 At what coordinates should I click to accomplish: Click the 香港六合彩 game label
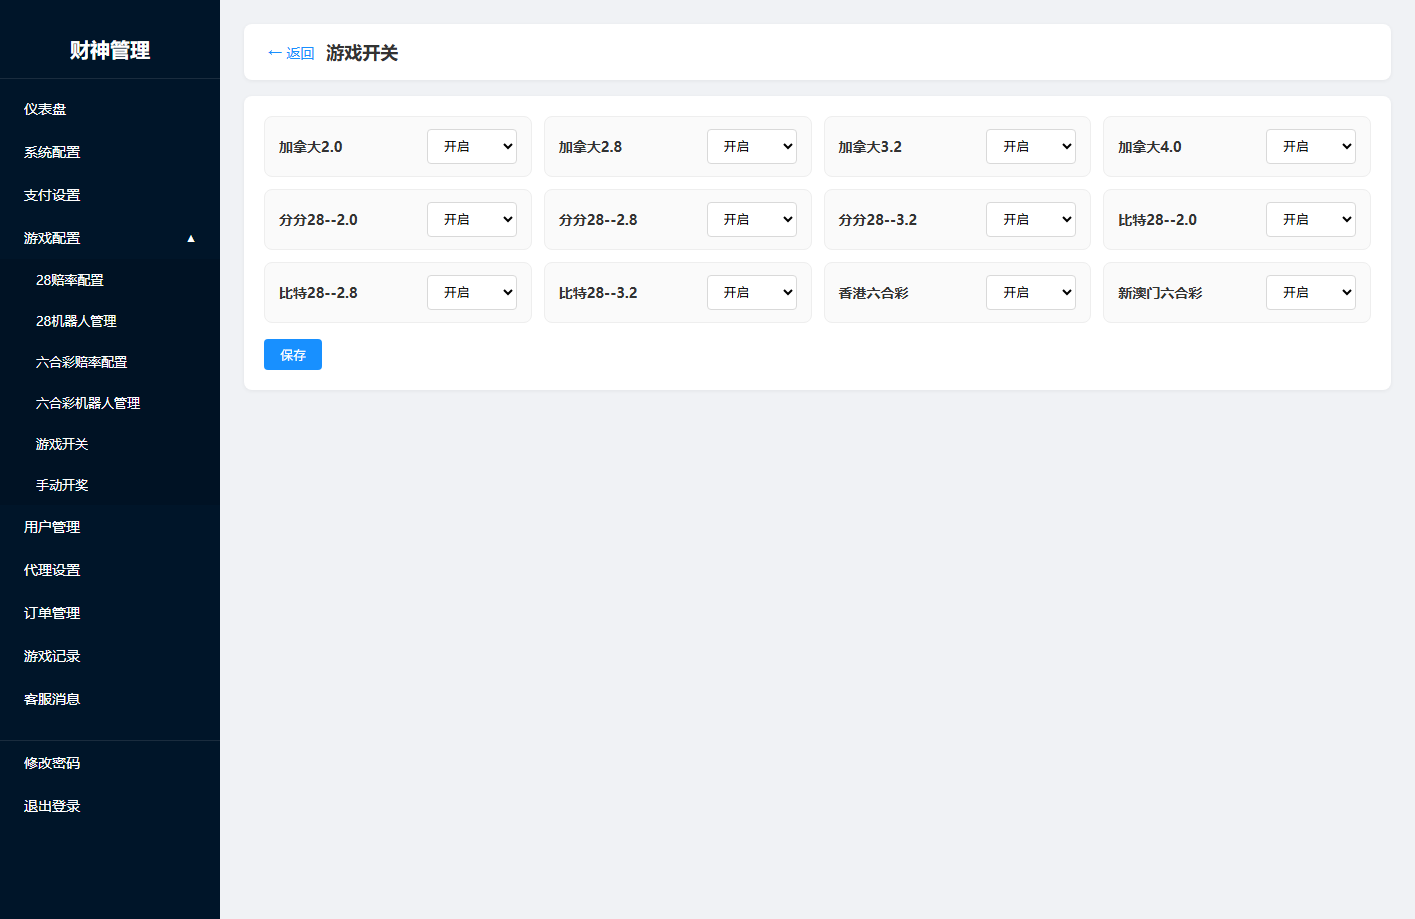873,293
